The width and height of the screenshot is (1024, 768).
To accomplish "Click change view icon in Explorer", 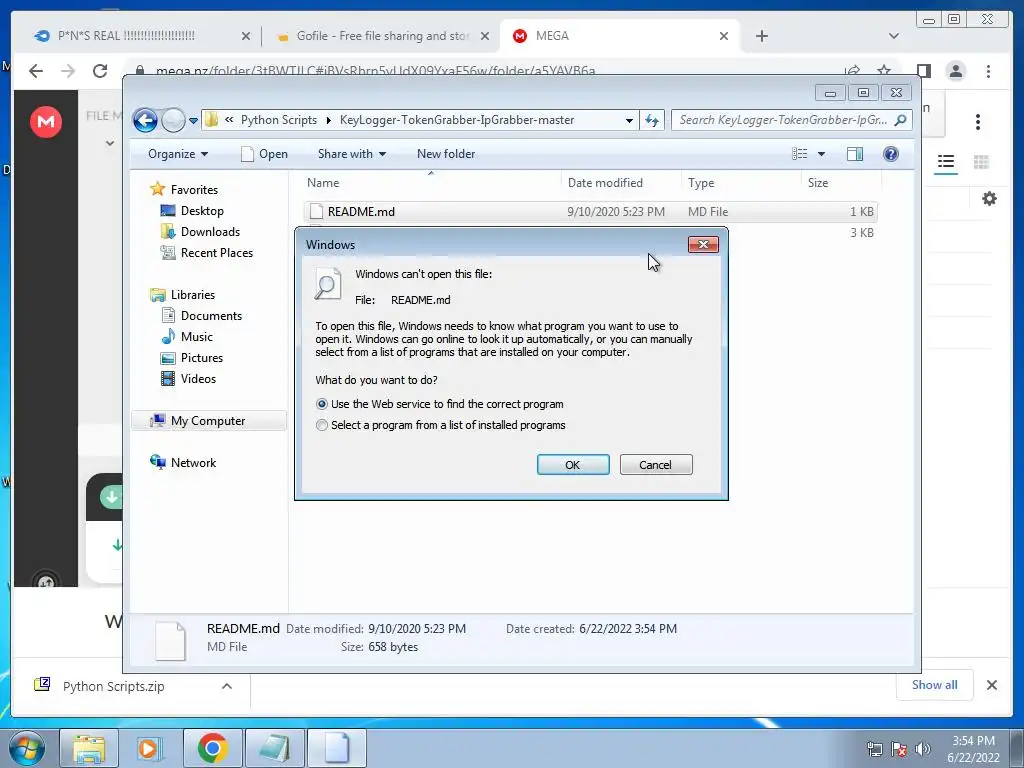I will [x=799, y=153].
